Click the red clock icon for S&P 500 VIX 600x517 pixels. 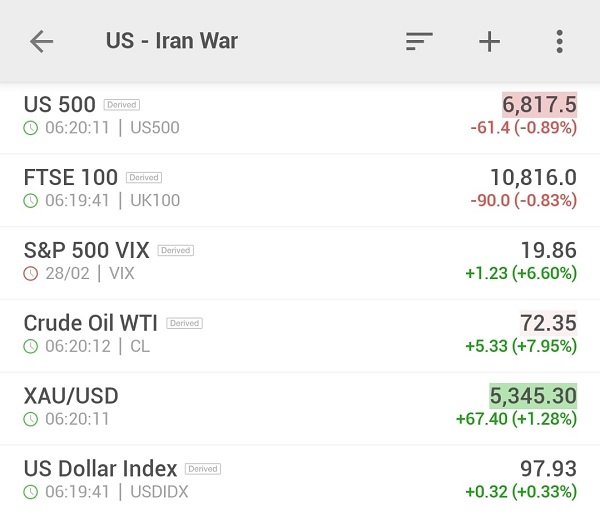[x=31, y=273]
